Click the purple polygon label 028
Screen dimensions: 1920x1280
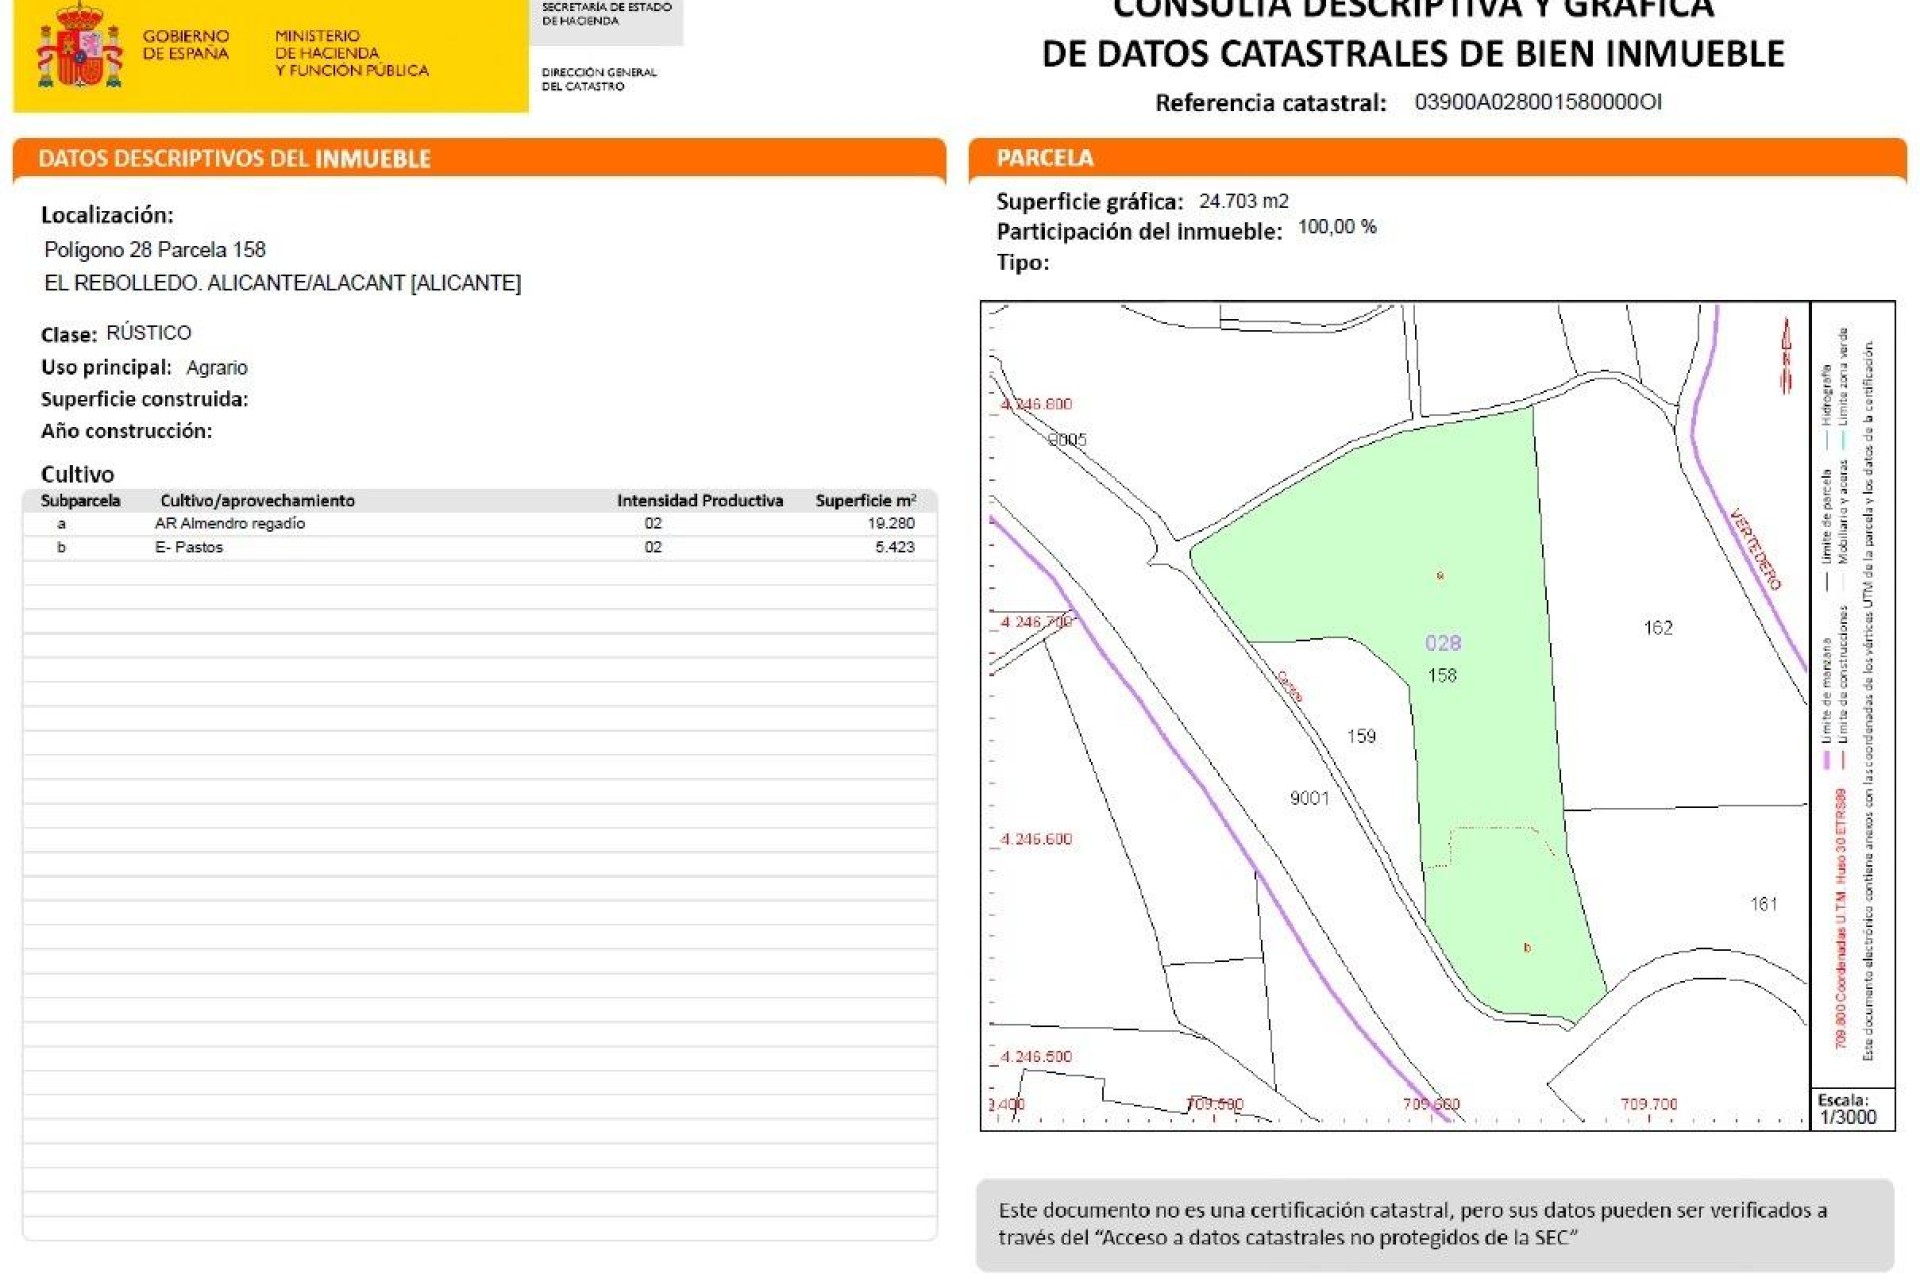pos(1443,643)
